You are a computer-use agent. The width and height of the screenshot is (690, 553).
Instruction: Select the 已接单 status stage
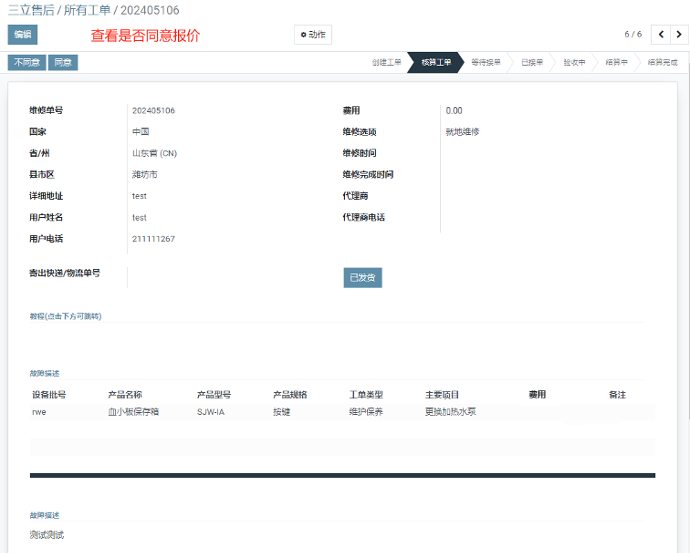click(x=532, y=62)
